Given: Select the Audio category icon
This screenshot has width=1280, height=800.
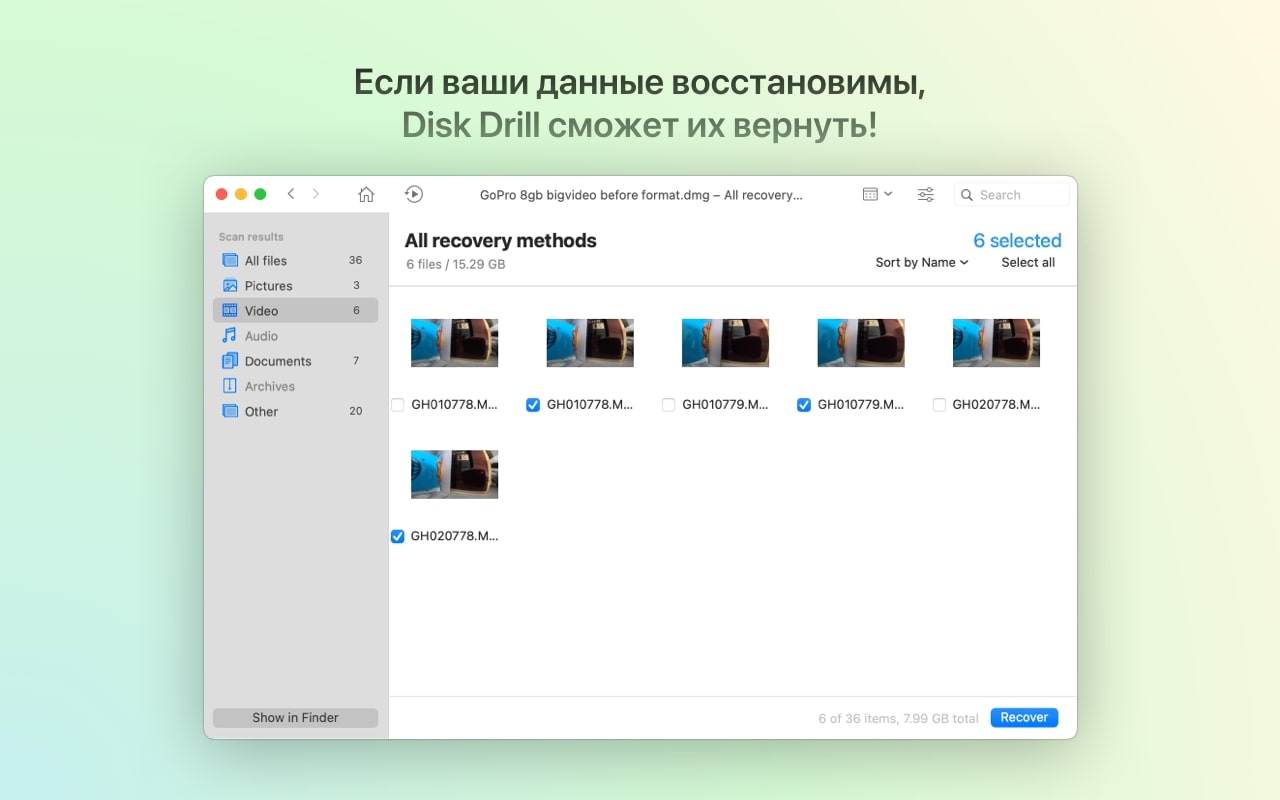Looking at the screenshot, I should pyautogui.click(x=230, y=335).
